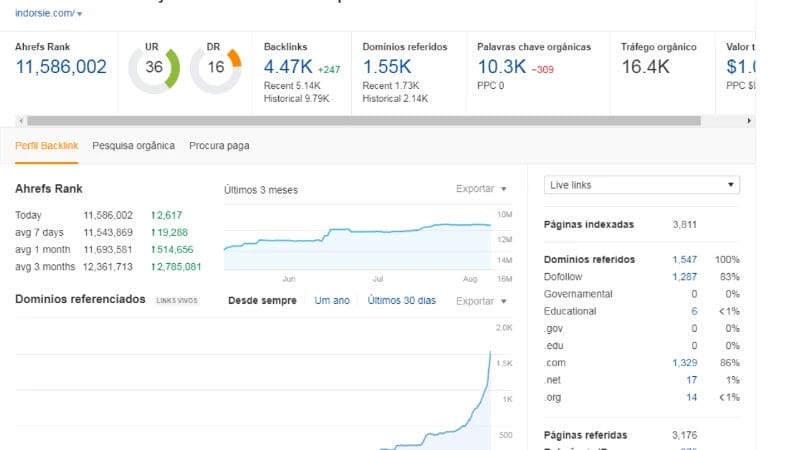Switch to Pesquisa orgânica tab
This screenshot has height=450, width=800.
point(134,146)
